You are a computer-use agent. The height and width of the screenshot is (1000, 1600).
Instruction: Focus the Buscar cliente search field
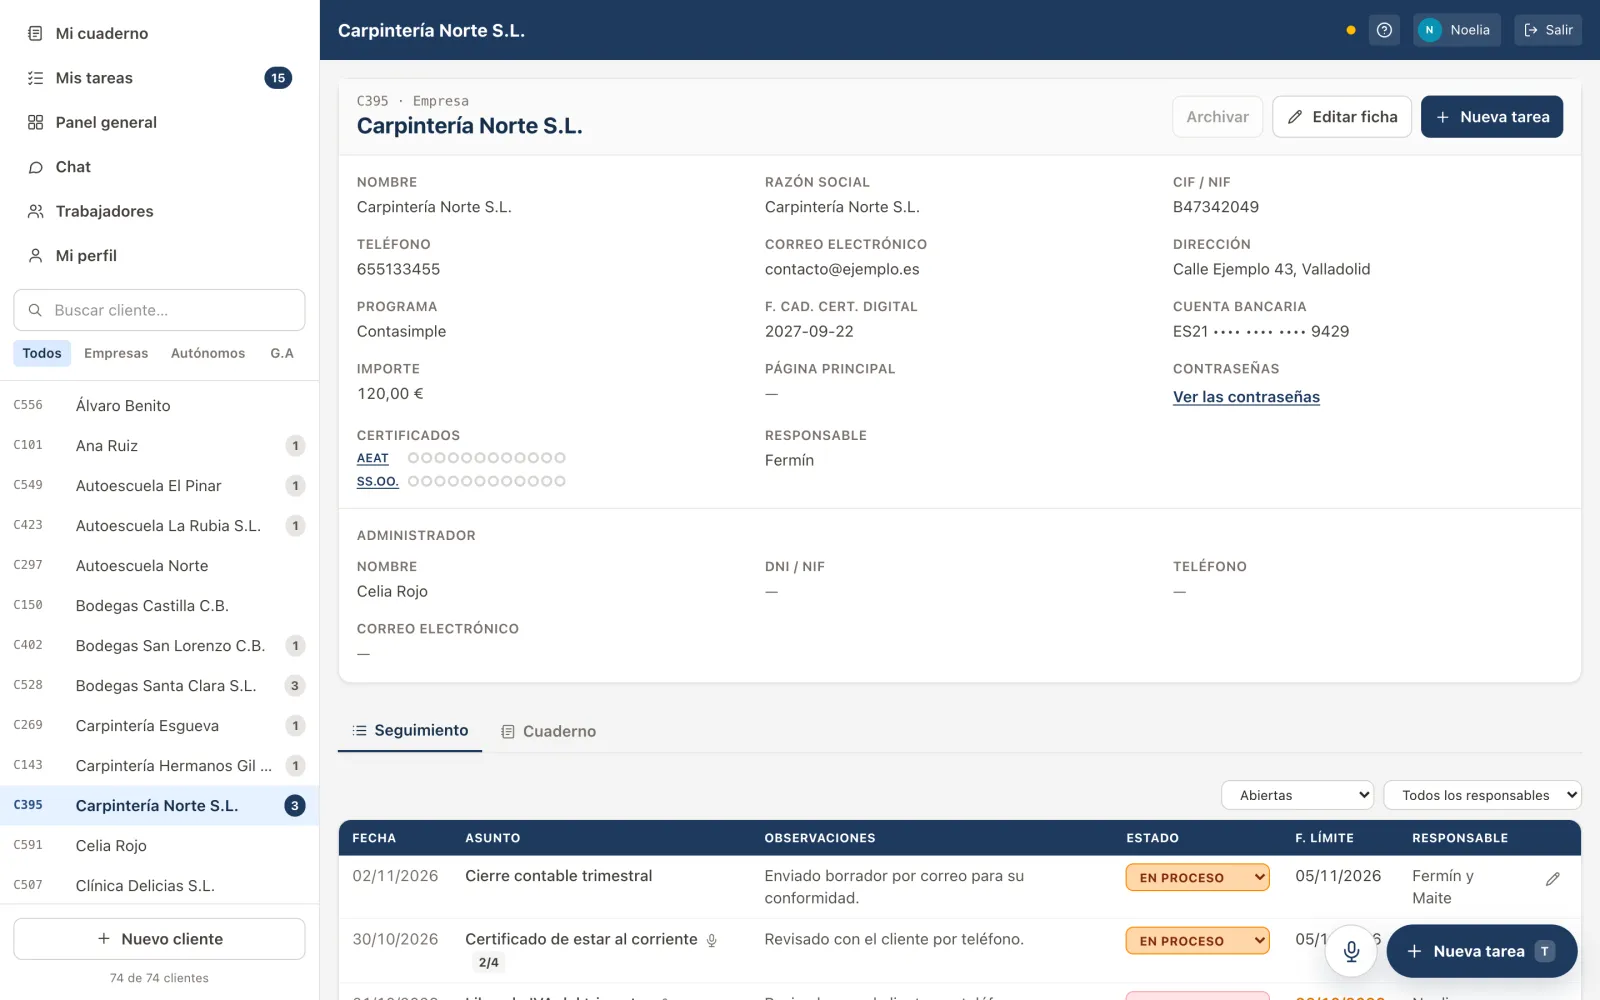(x=160, y=310)
